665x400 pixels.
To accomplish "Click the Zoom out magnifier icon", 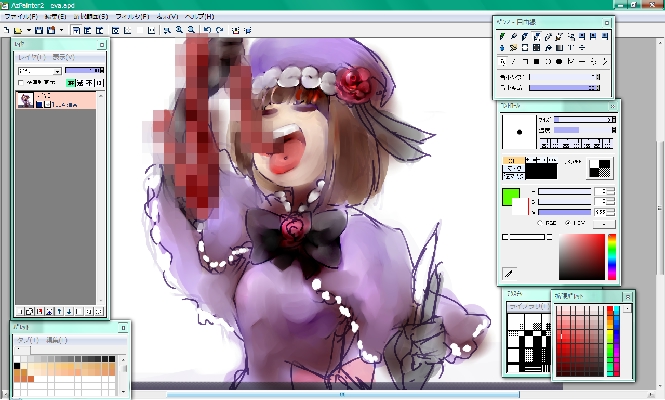I will pos(191,30).
